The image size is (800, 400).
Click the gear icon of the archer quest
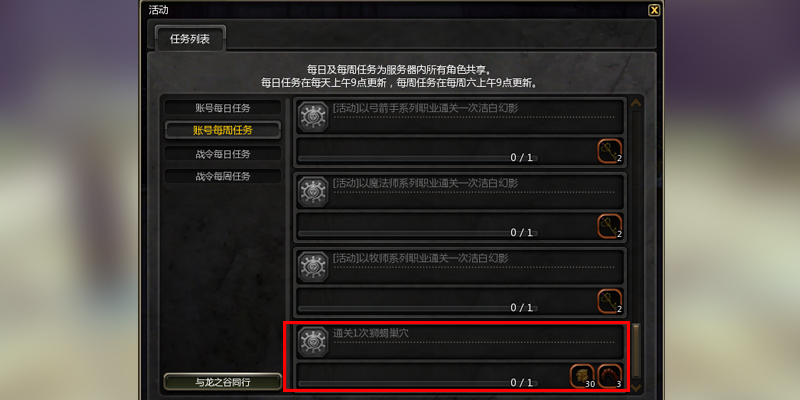313,117
